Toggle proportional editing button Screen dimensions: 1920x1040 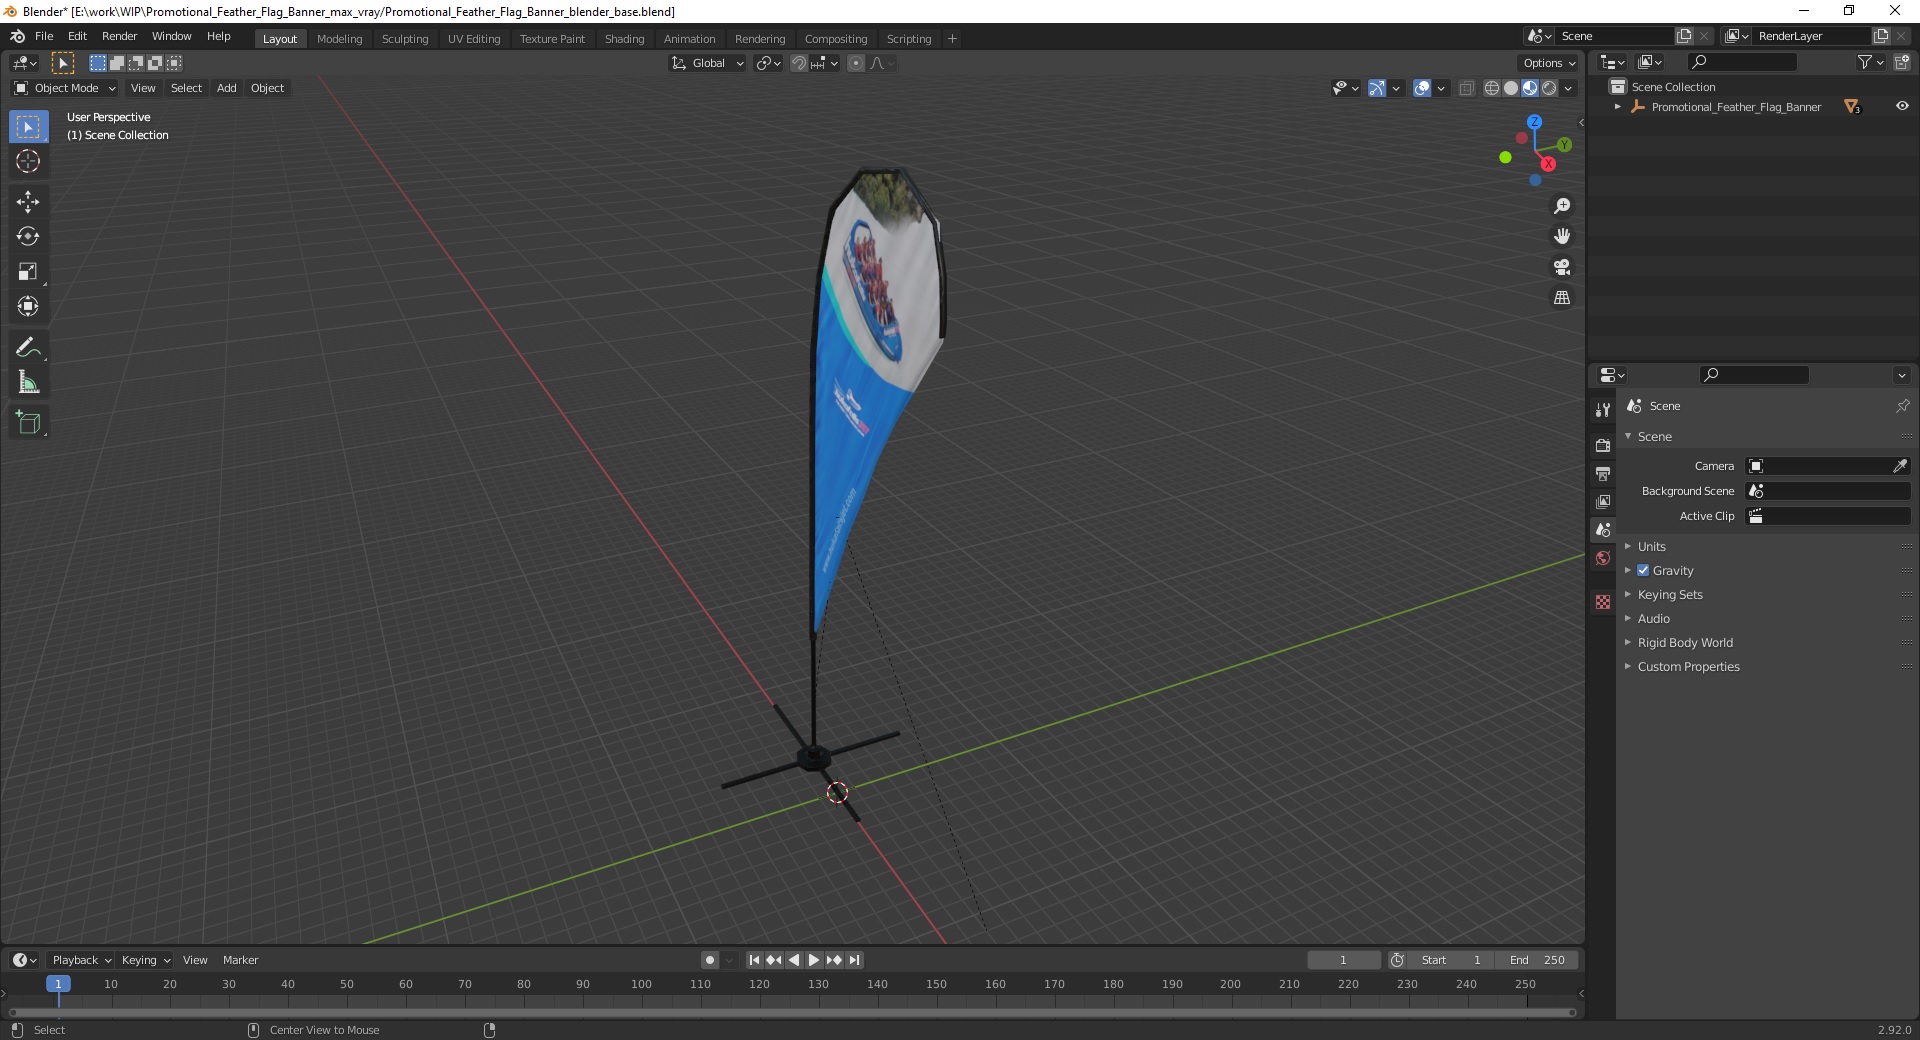point(856,63)
